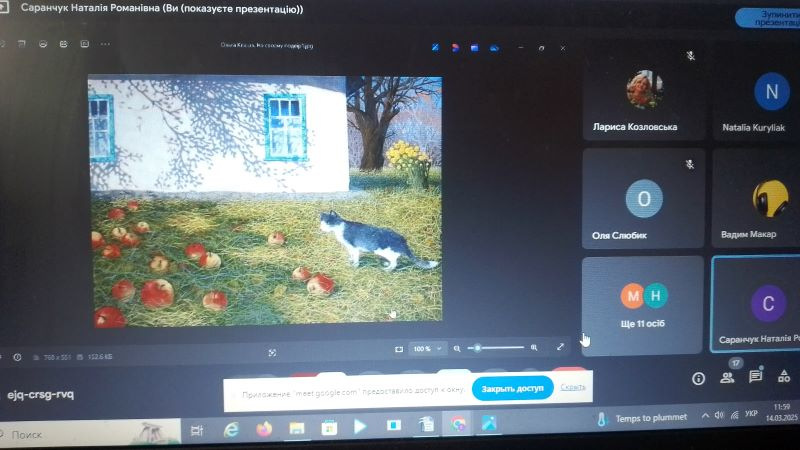This screenshot has width=800, height=450.
Task: Select the Оля Слюбик participant tile
Action: pyautogui.click(x=643, y=198)
